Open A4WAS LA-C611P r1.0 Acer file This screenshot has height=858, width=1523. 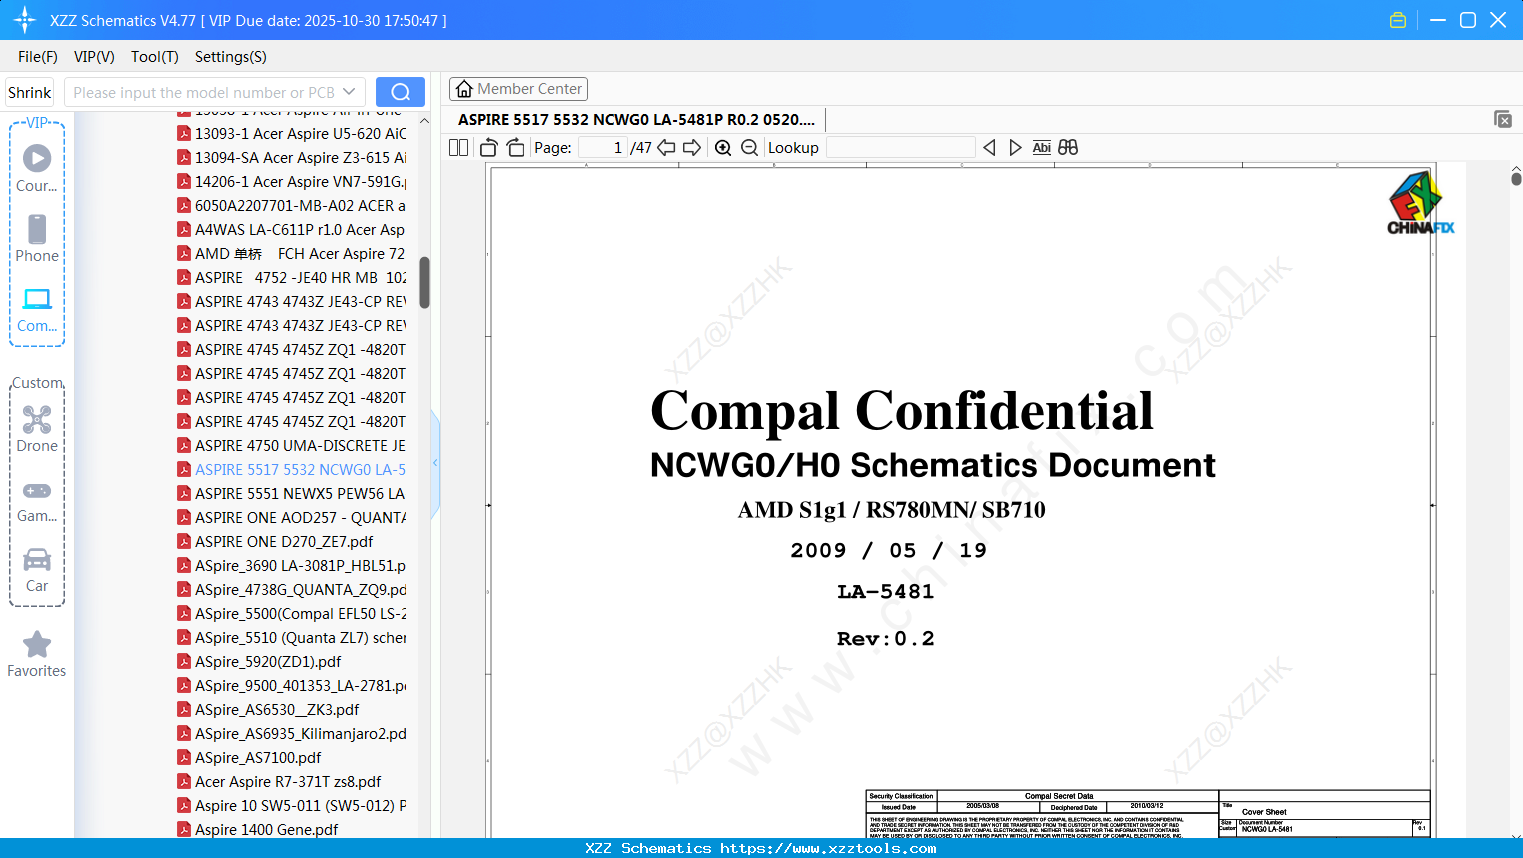(x=292, y=229)
